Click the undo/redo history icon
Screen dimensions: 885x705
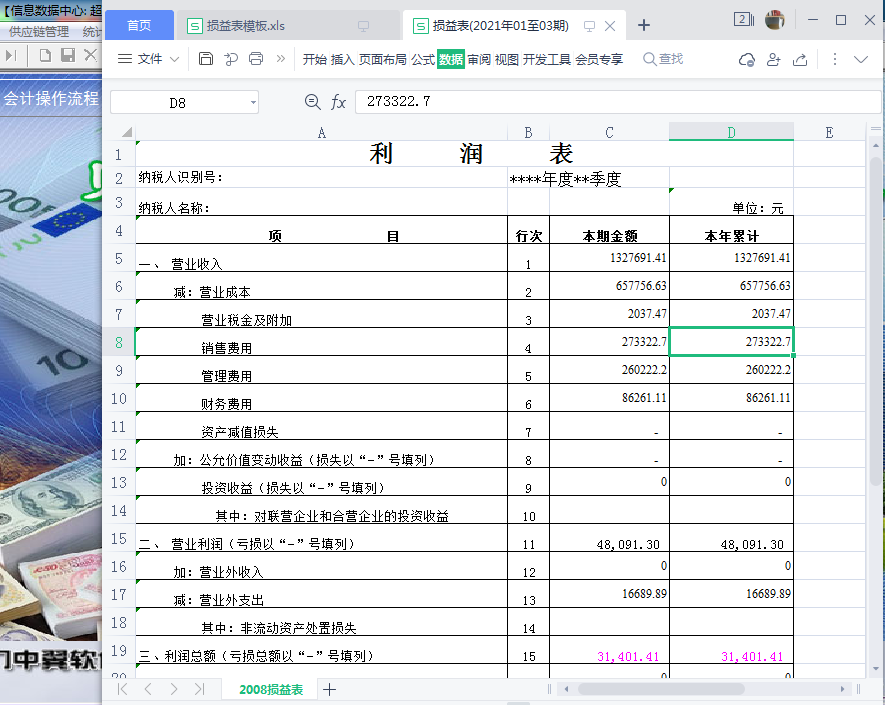[231, 59]
